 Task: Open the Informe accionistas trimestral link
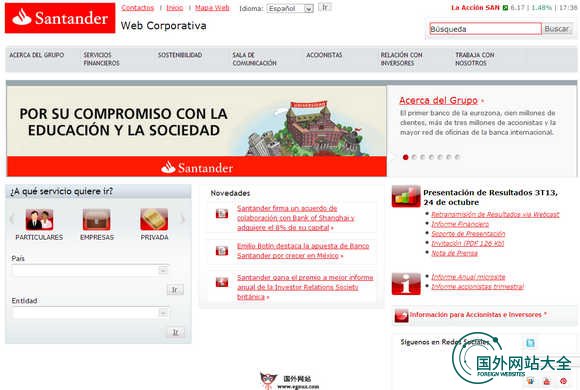point(477,286)
